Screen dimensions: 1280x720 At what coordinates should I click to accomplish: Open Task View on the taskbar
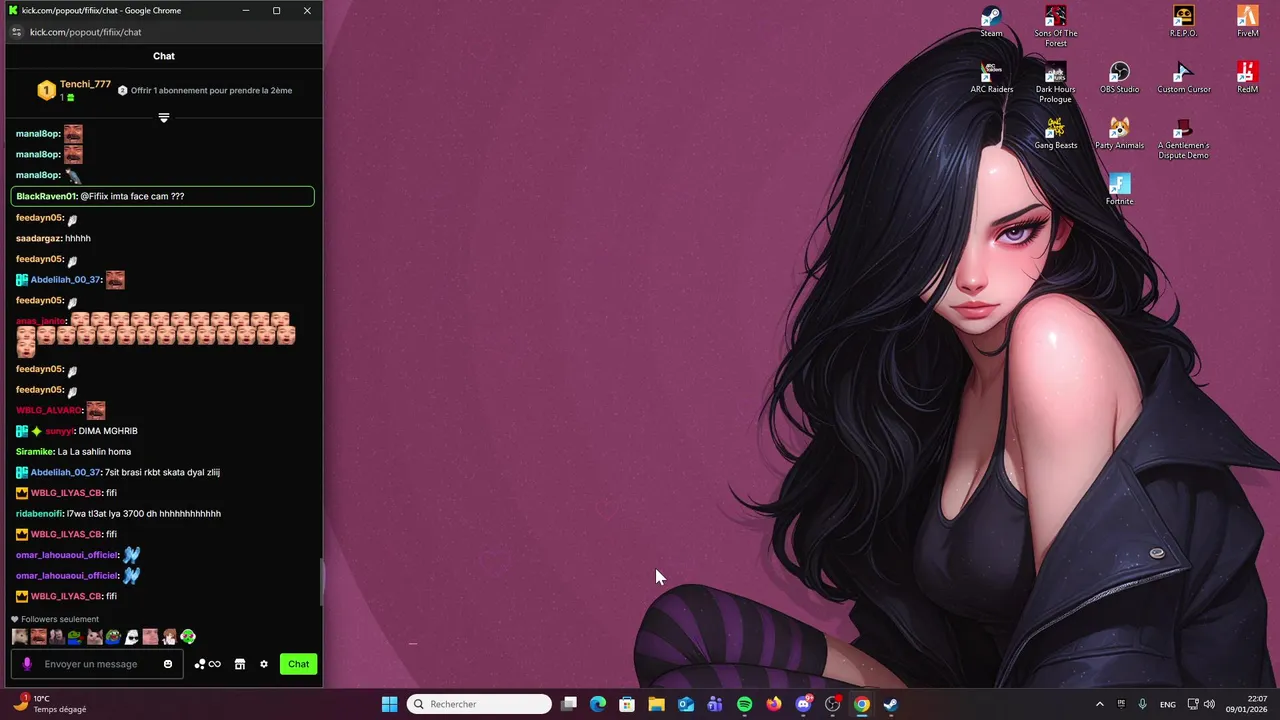[569, 704]
